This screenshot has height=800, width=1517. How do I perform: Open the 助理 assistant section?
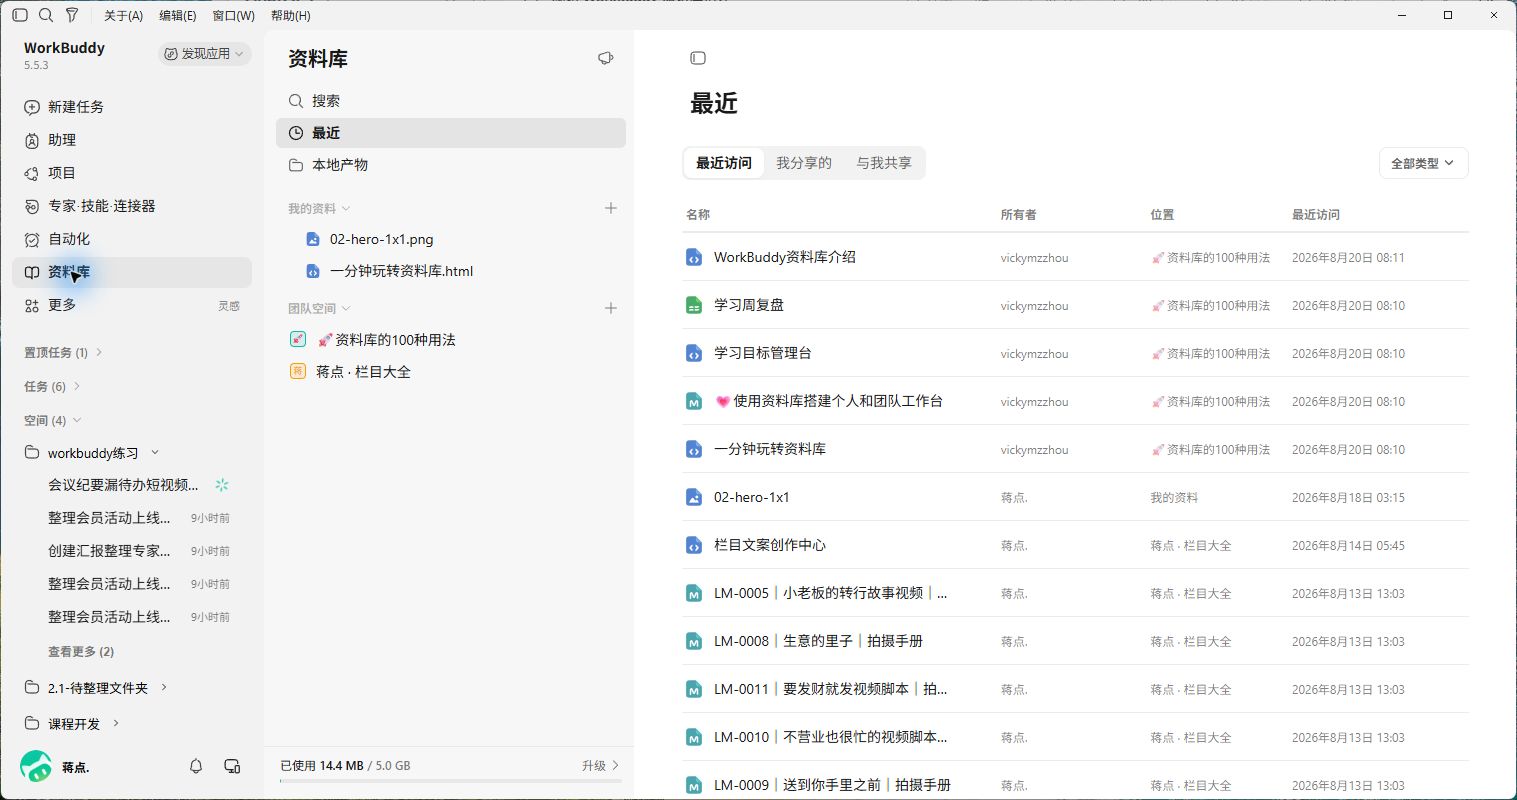pyautogui.click(x=132, y=140)
